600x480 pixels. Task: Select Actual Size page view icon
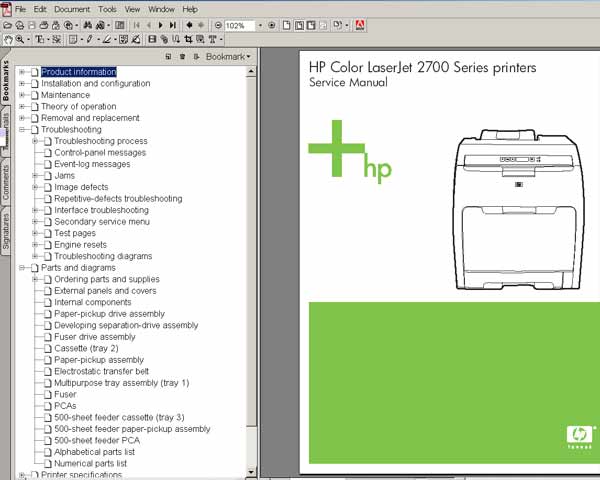pyautogui.click(x=286, y=26)
